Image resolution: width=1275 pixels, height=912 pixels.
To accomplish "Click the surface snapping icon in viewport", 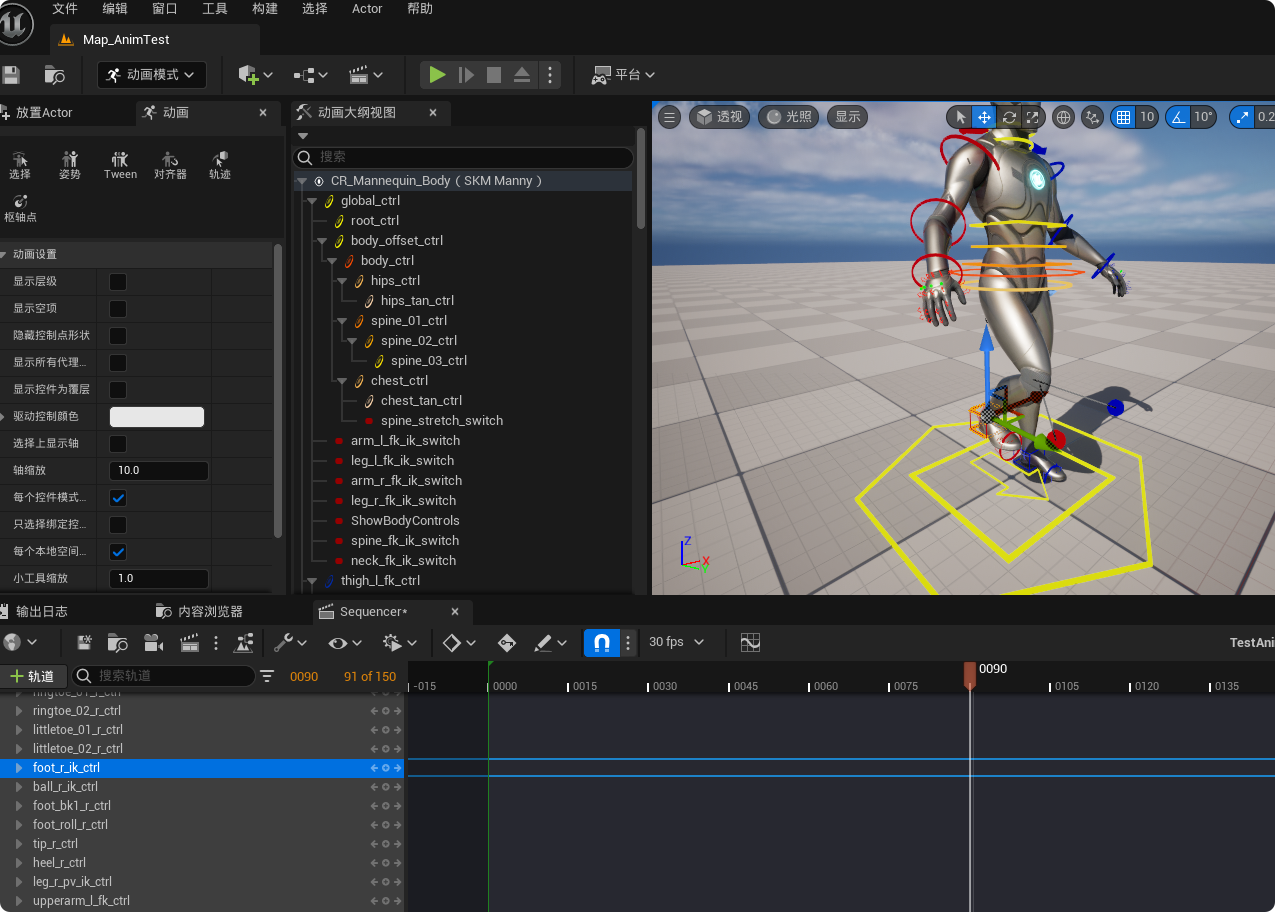I will click(x=1092, y=117).
